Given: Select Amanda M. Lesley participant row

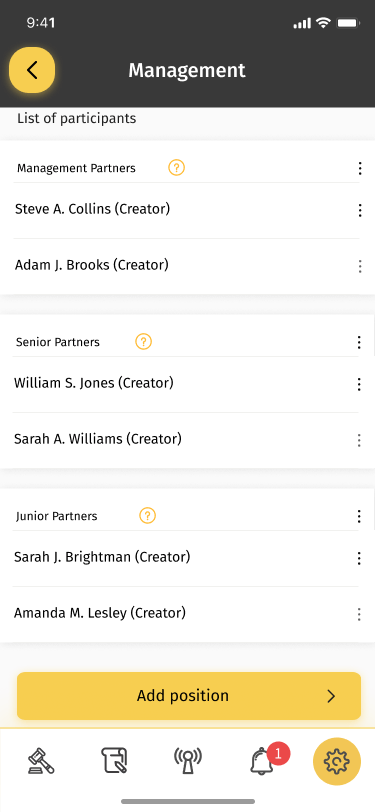Looking at the screenshot, I should pyautogui.click(x=188, y=614).
